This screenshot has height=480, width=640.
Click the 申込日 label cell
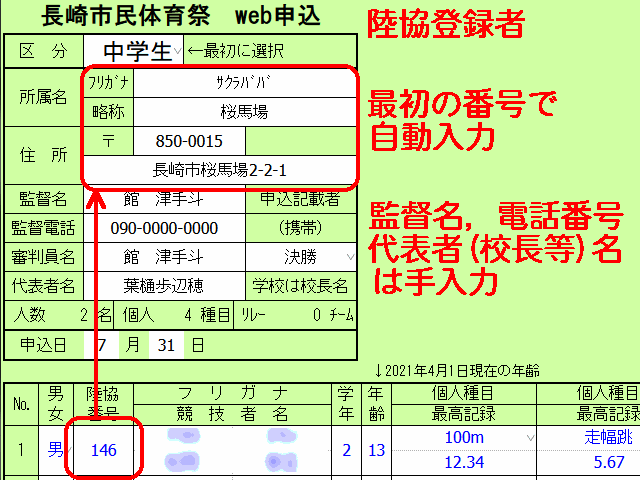coord(43,345)
